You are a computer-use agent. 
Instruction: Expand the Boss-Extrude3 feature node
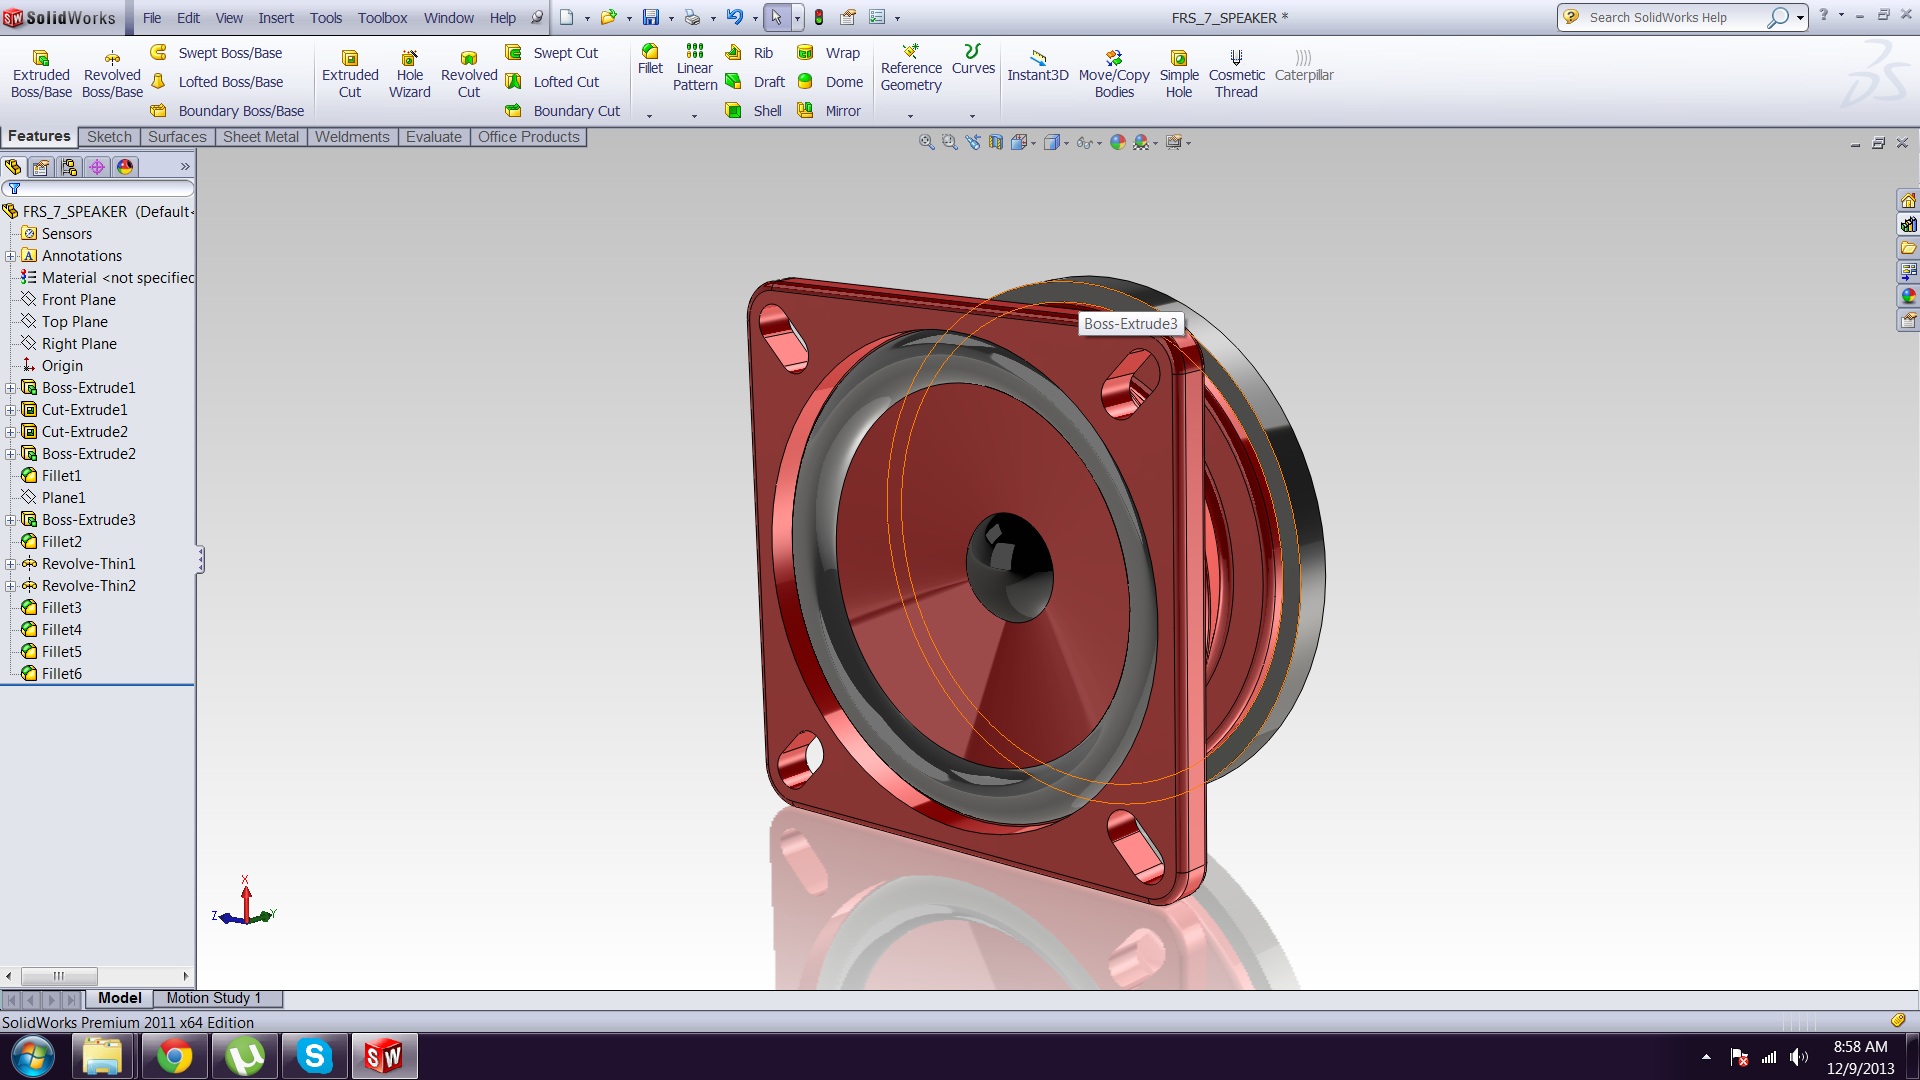[x=11, y=520]
